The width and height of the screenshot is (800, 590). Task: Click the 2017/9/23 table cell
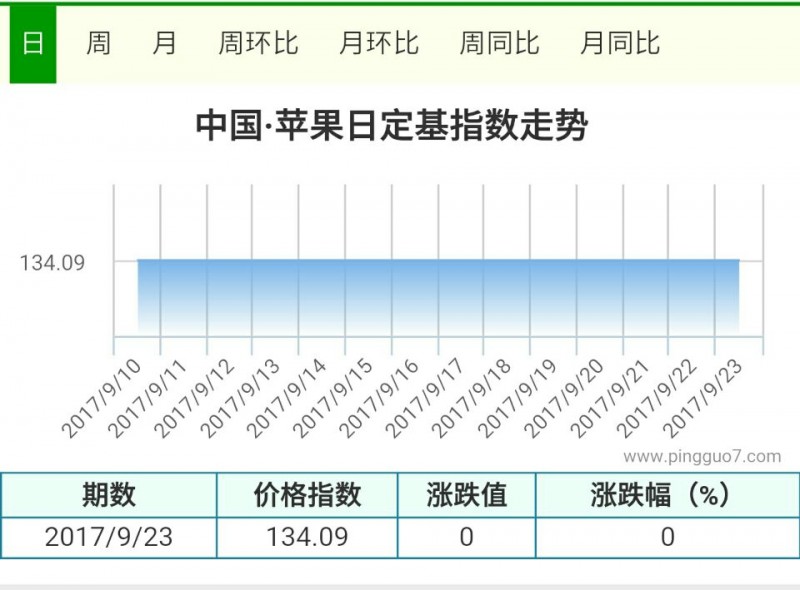click(x=109, y=537)
